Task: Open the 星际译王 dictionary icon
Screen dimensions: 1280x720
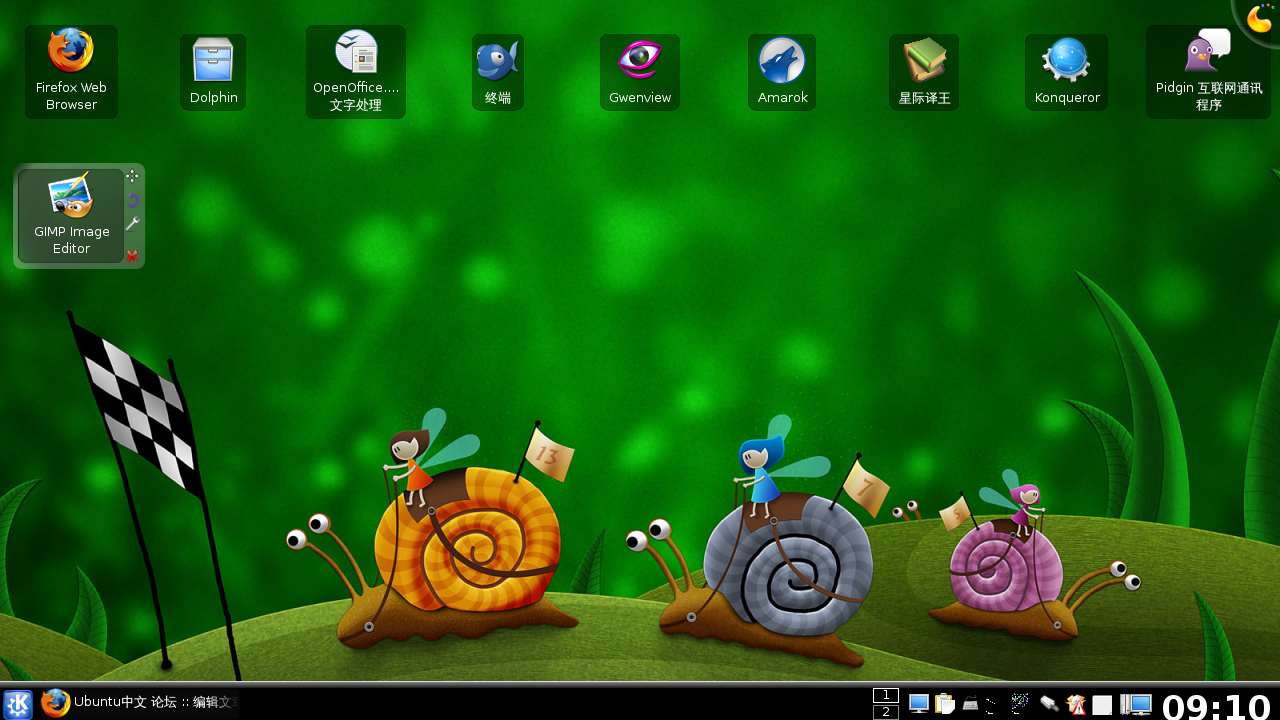Action: tap(924, 72)
